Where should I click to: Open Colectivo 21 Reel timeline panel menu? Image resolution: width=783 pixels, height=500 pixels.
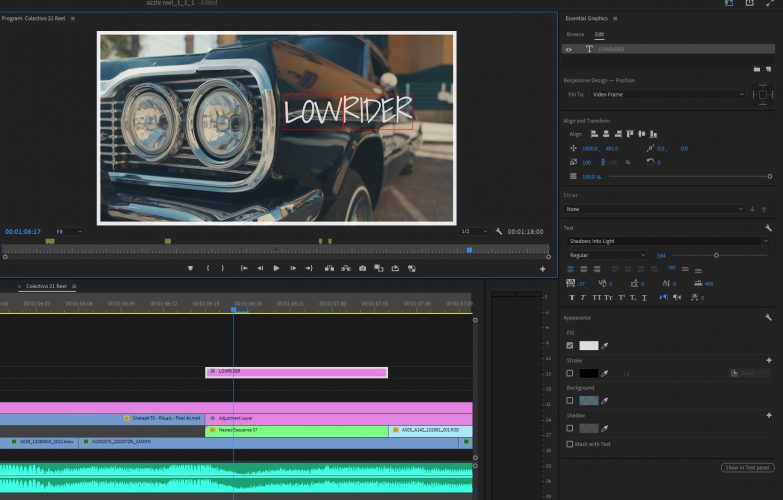[74, 286]
